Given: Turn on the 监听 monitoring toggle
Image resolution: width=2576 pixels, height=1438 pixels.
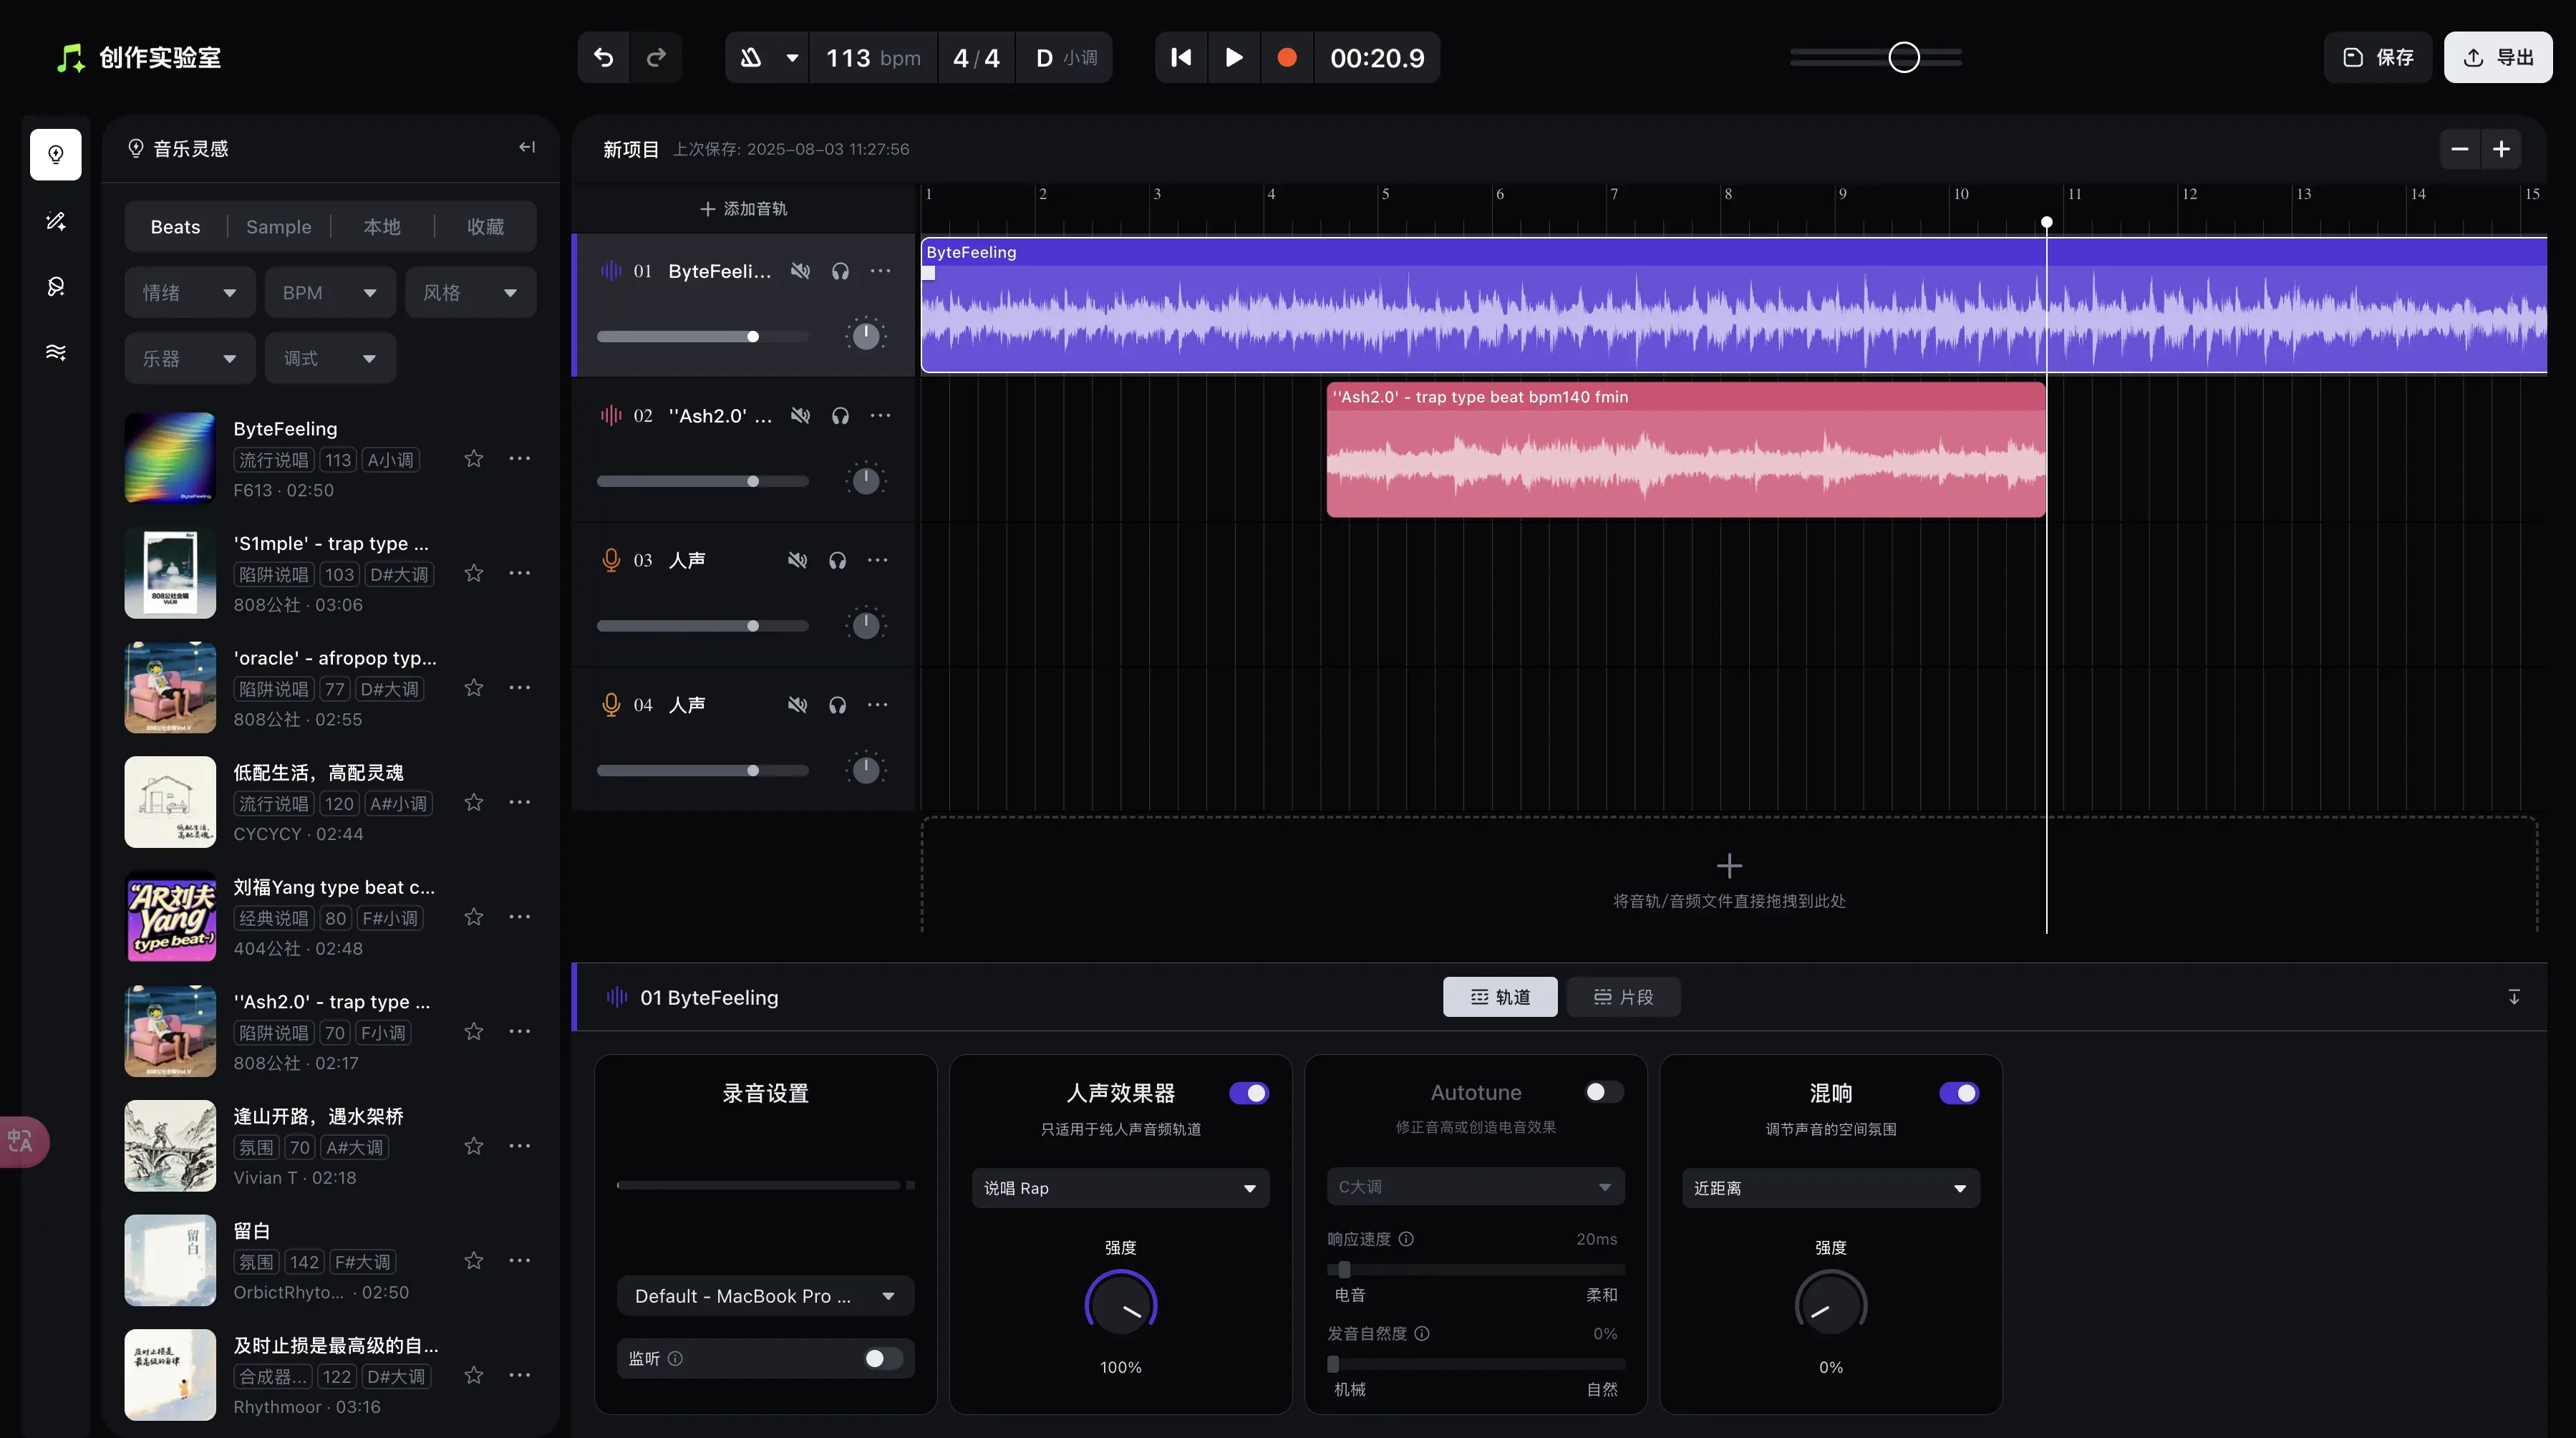Looking at the screenshot, I should tap(882, 1358).
